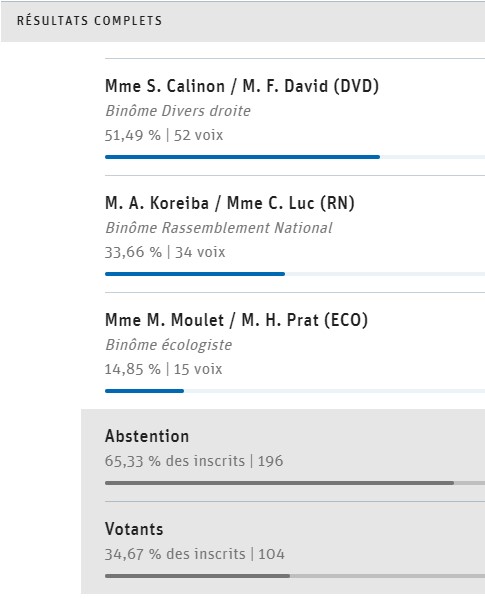Click the gray Votants progress bar

coord(197,576)
